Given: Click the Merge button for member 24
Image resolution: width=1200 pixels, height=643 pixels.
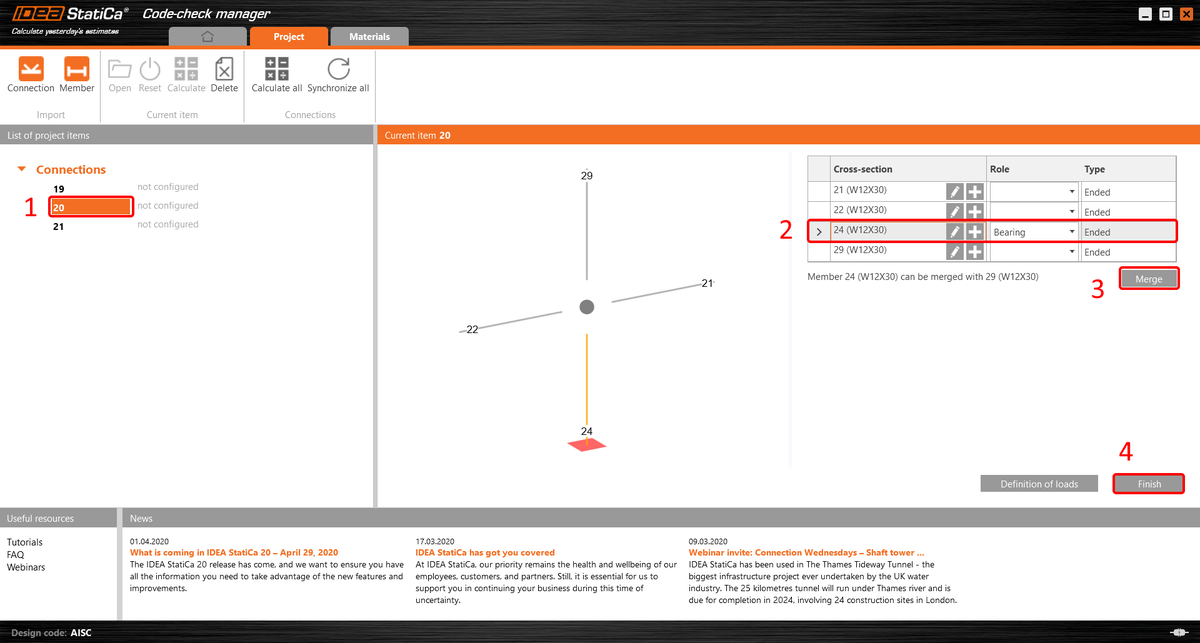Looking at the screenshot, I should tap(1148, 278).
